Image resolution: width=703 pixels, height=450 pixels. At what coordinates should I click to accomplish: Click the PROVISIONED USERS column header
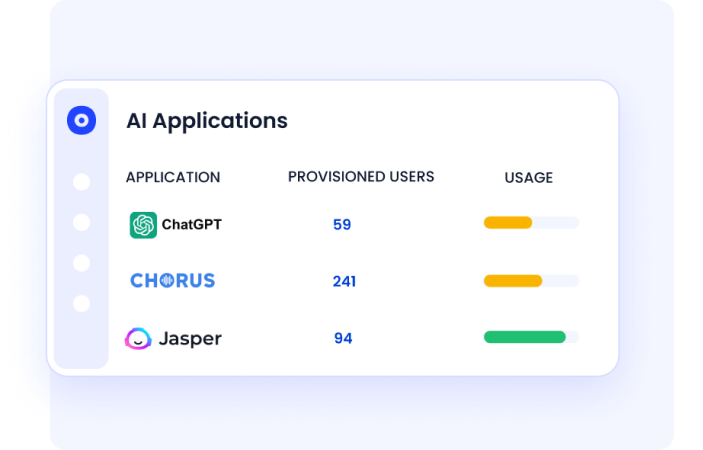click(x=361, y=177)
